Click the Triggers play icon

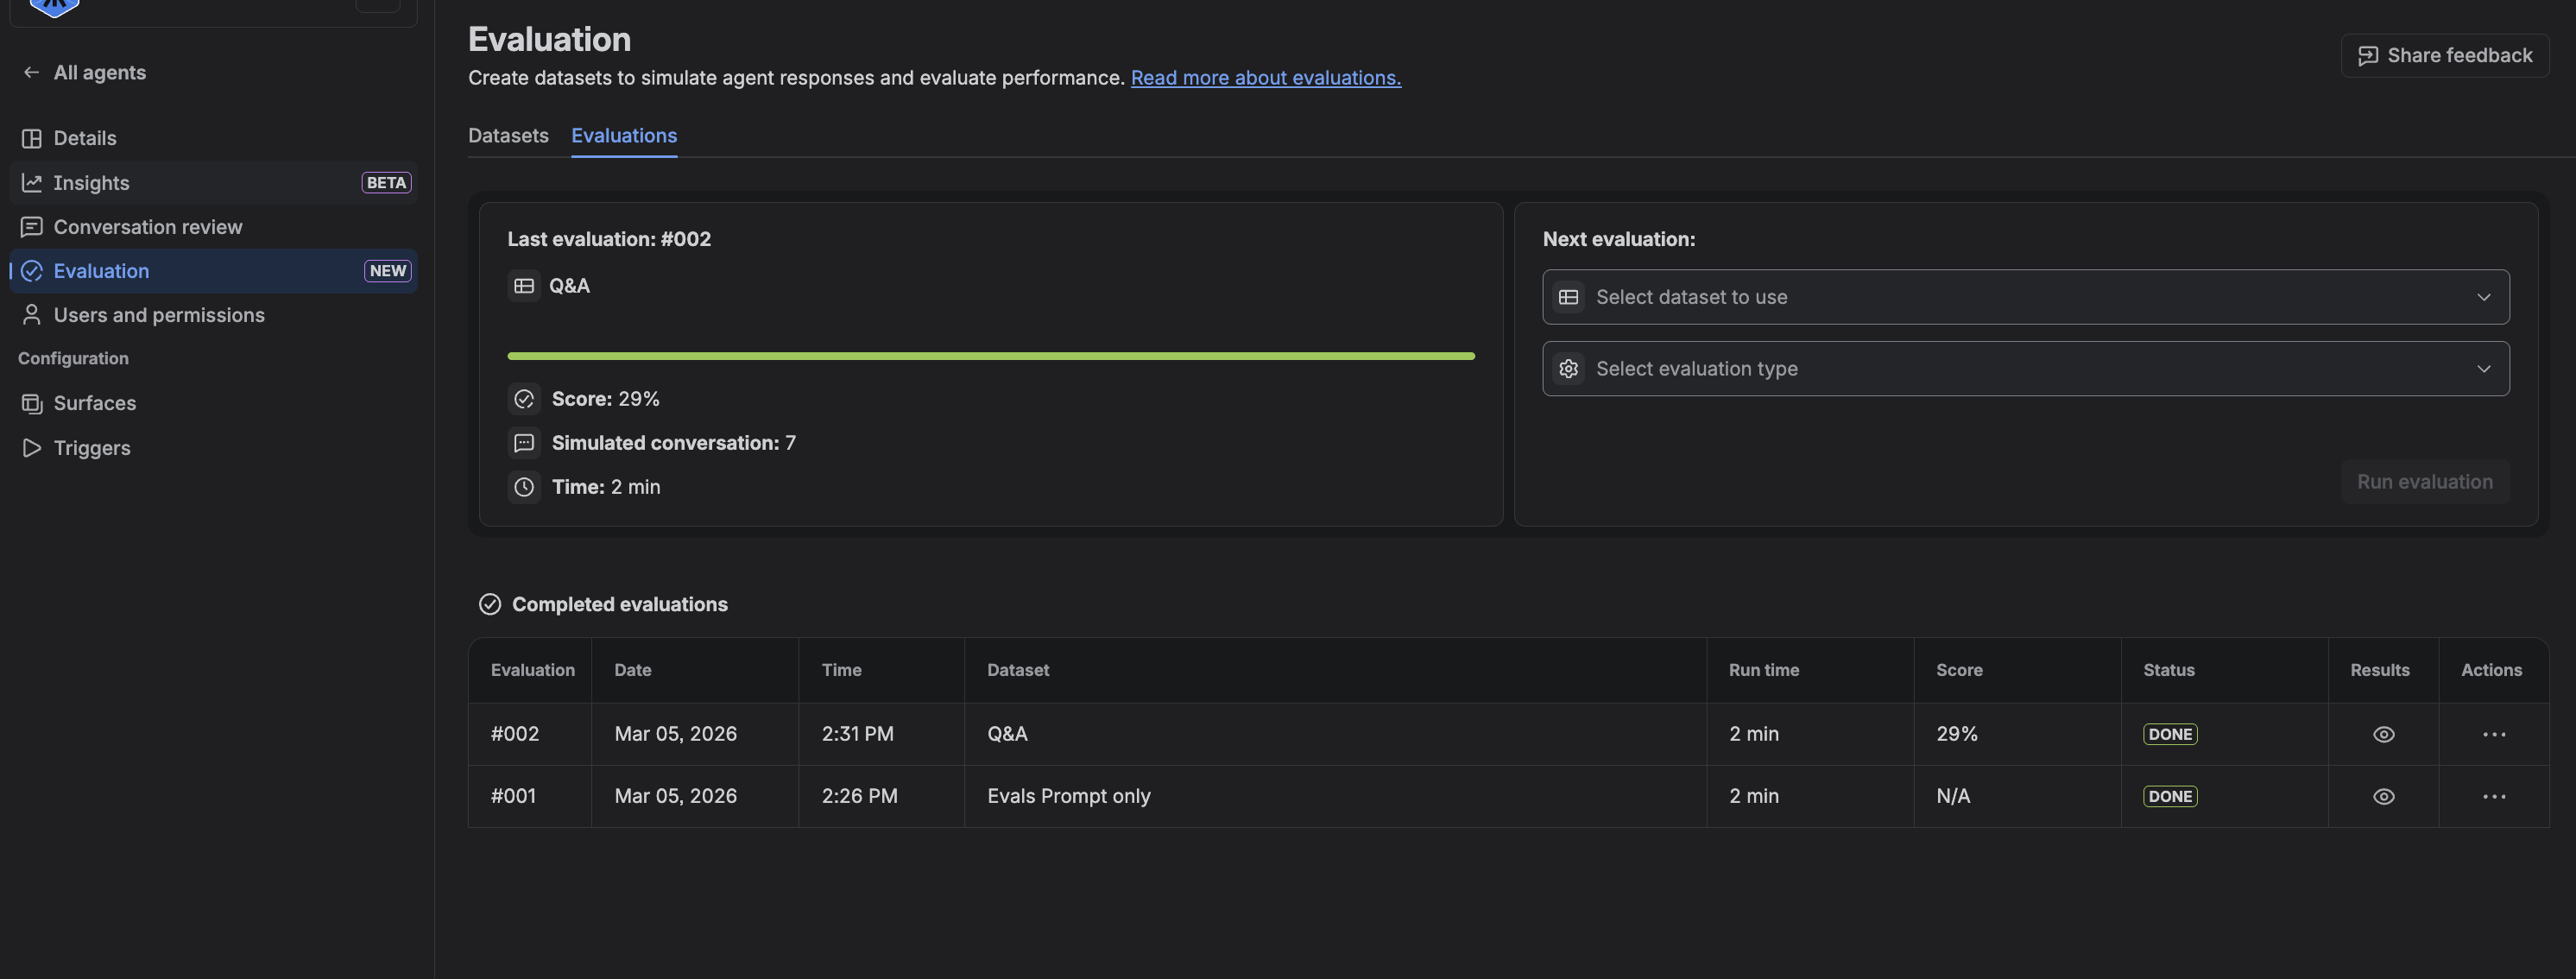(32, 448)
